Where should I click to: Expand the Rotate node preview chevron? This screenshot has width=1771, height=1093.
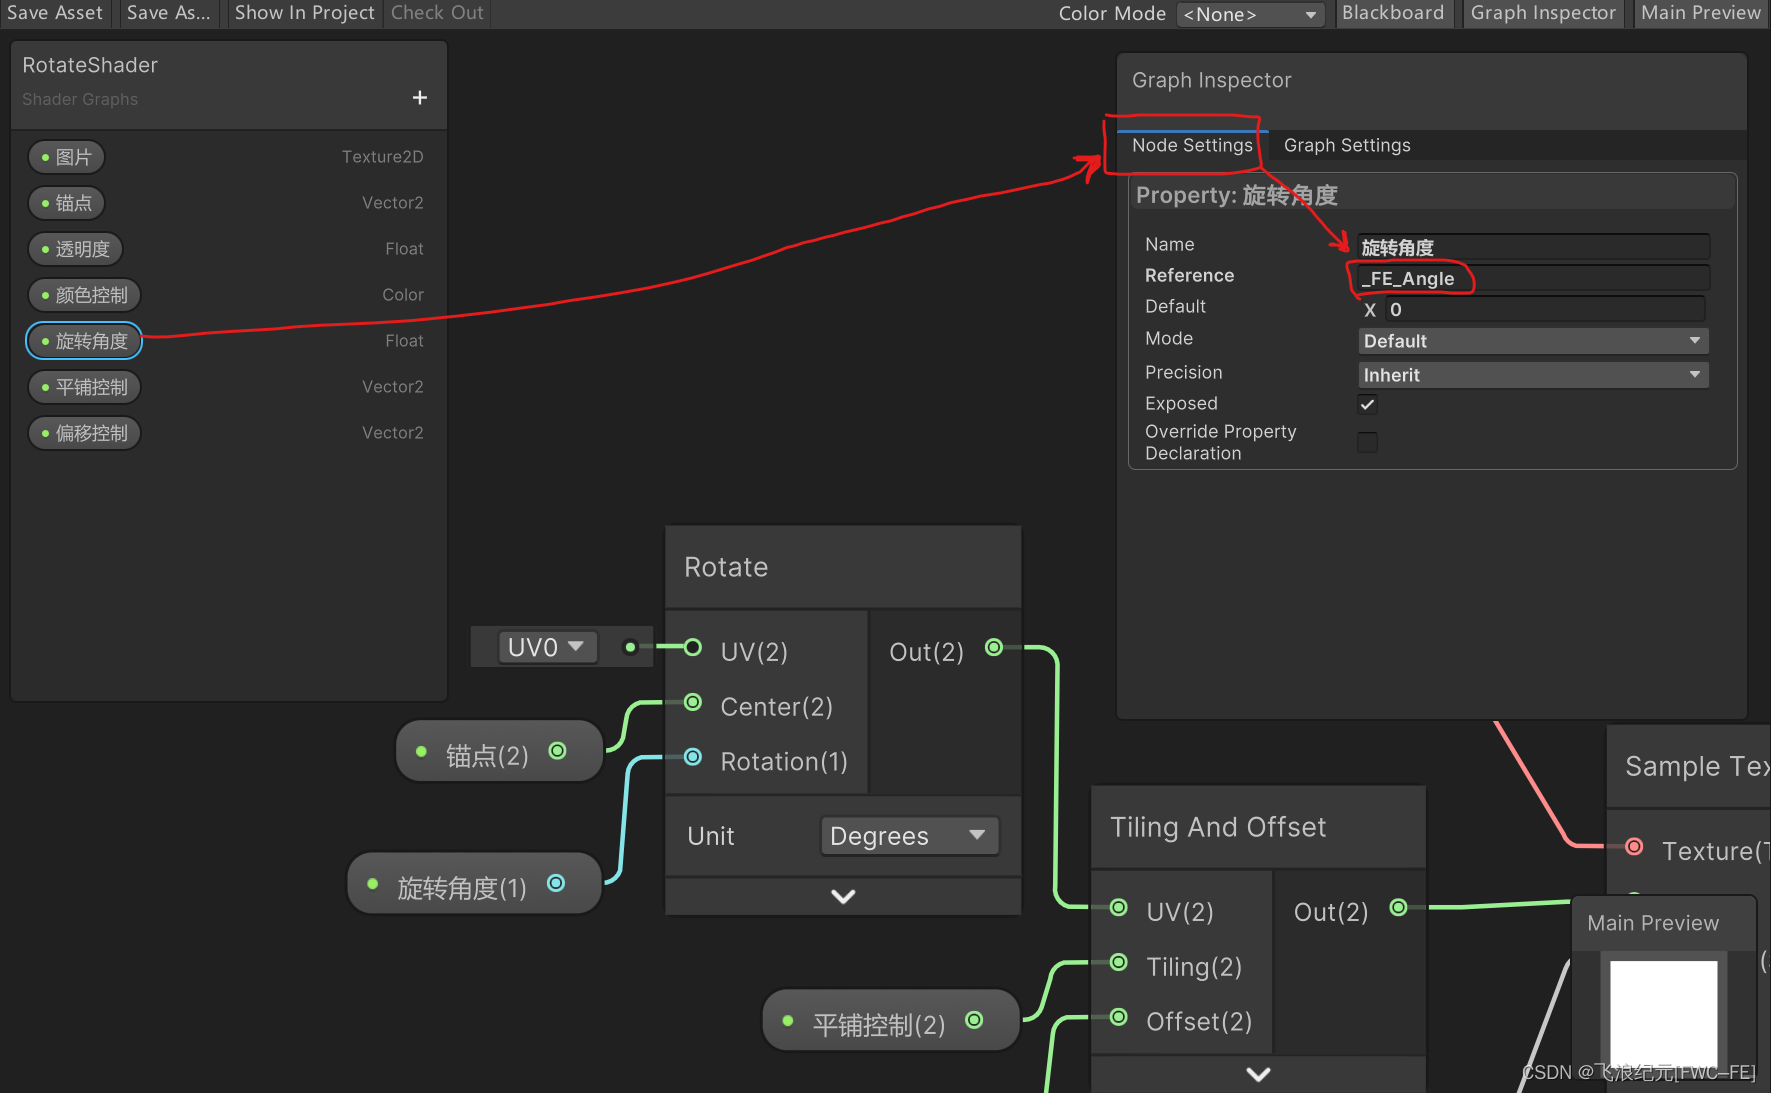click(843, 896)
